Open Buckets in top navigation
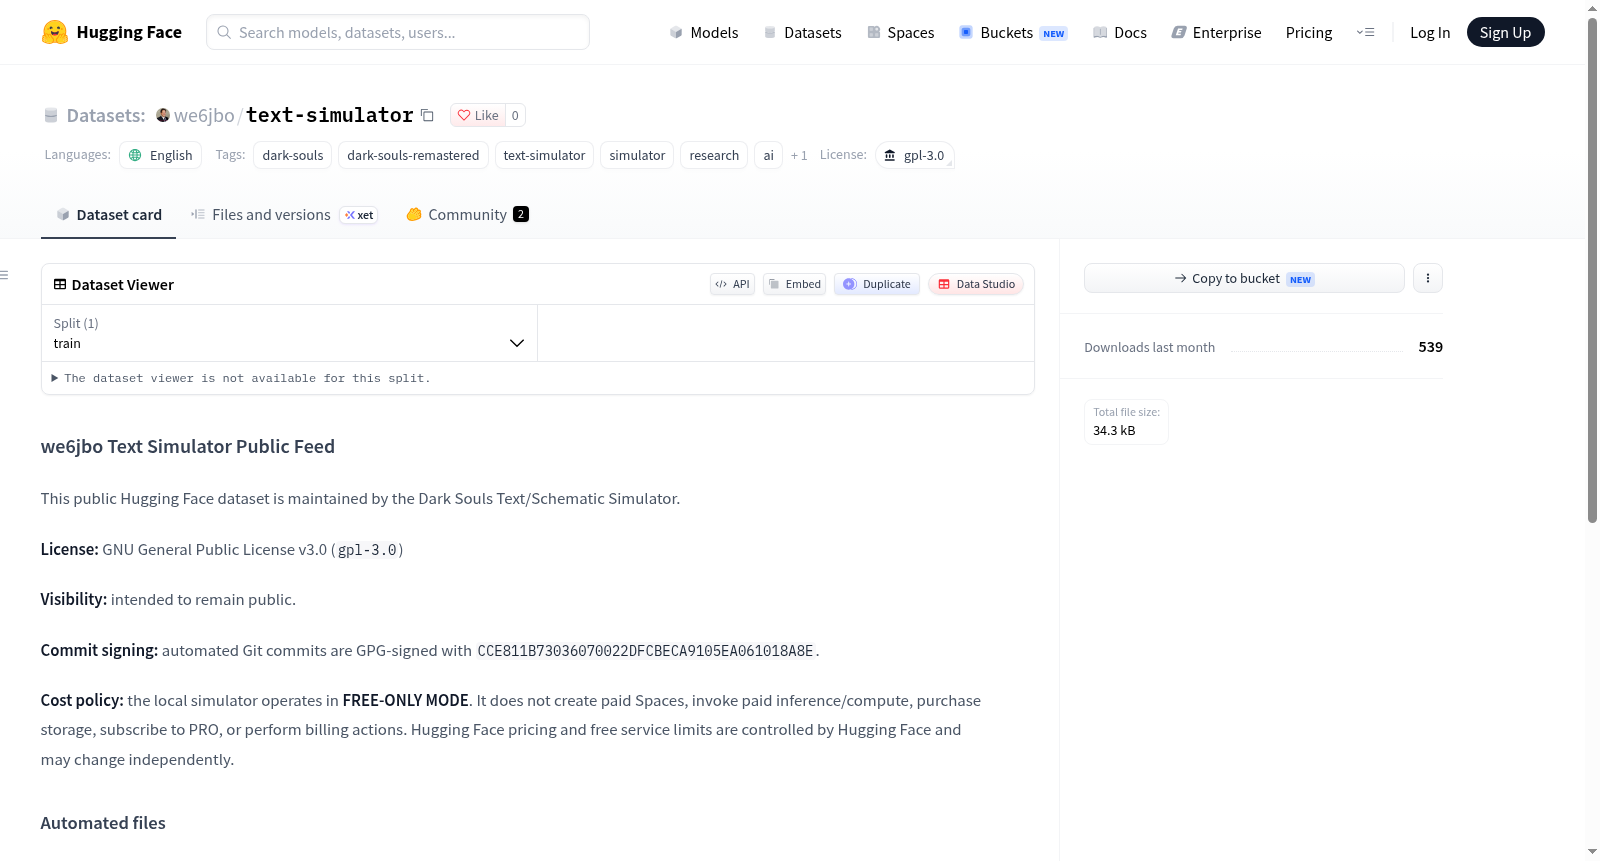This screenshot has height=861, width=1600. [x=1013, y=32]
